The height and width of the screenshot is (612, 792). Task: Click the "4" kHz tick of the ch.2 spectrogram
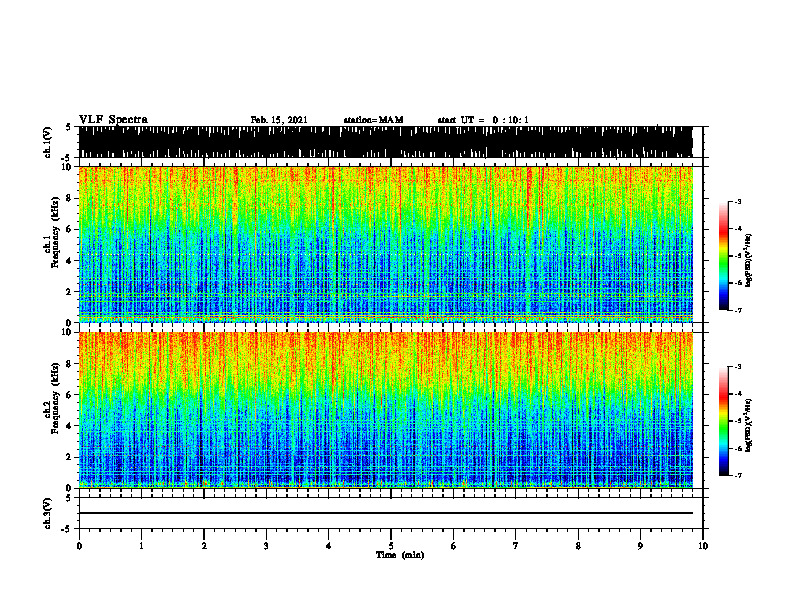[69, 426]
